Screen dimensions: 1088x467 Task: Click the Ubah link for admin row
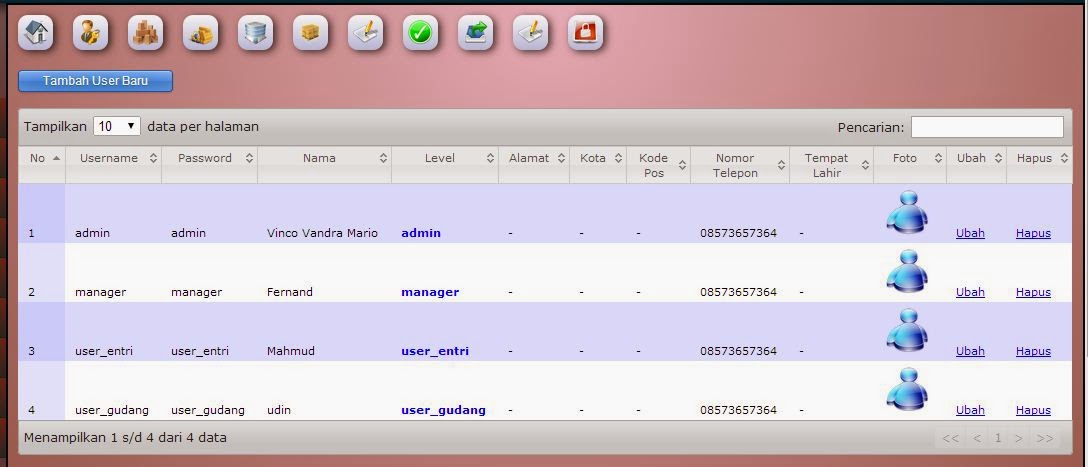970,233
